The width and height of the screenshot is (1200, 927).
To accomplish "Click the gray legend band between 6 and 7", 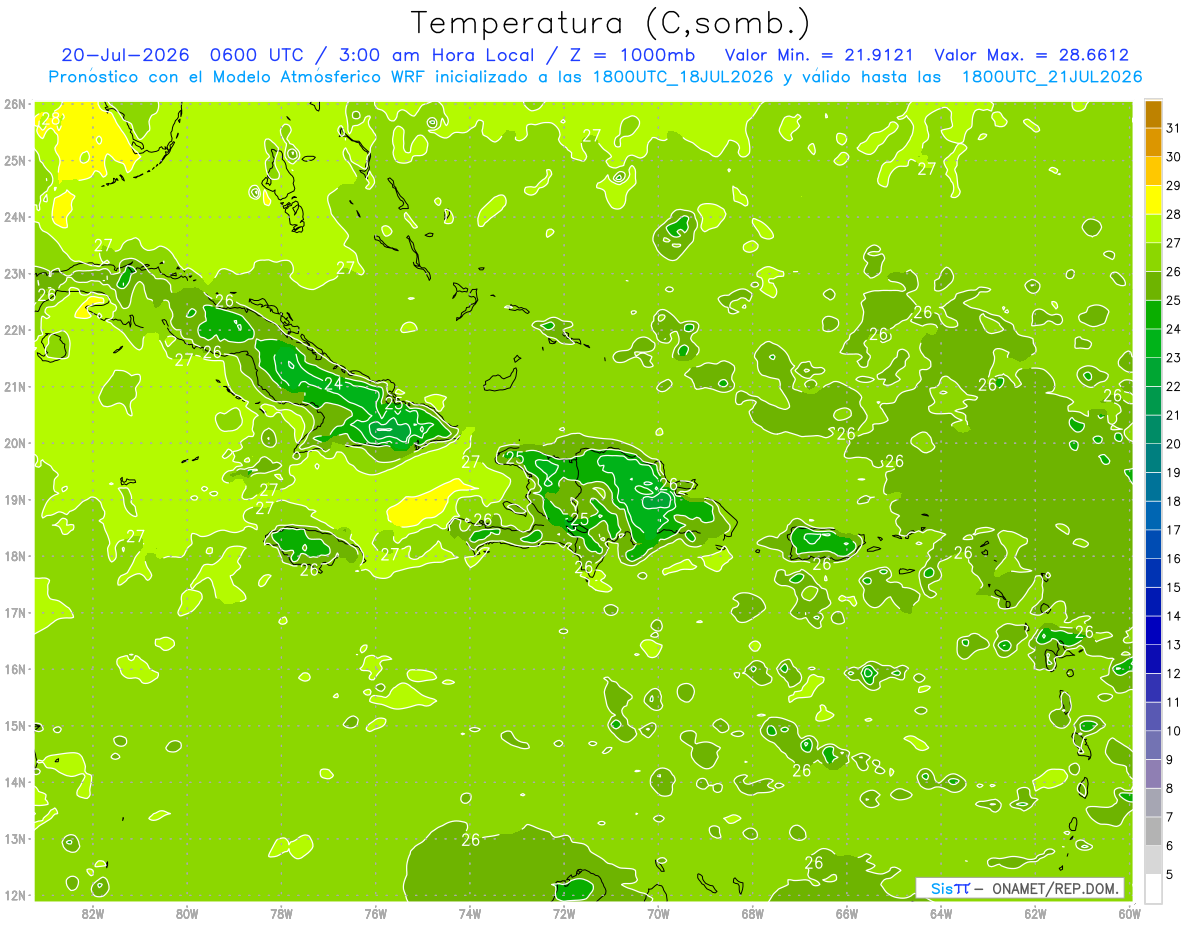I will [1153, 831].
